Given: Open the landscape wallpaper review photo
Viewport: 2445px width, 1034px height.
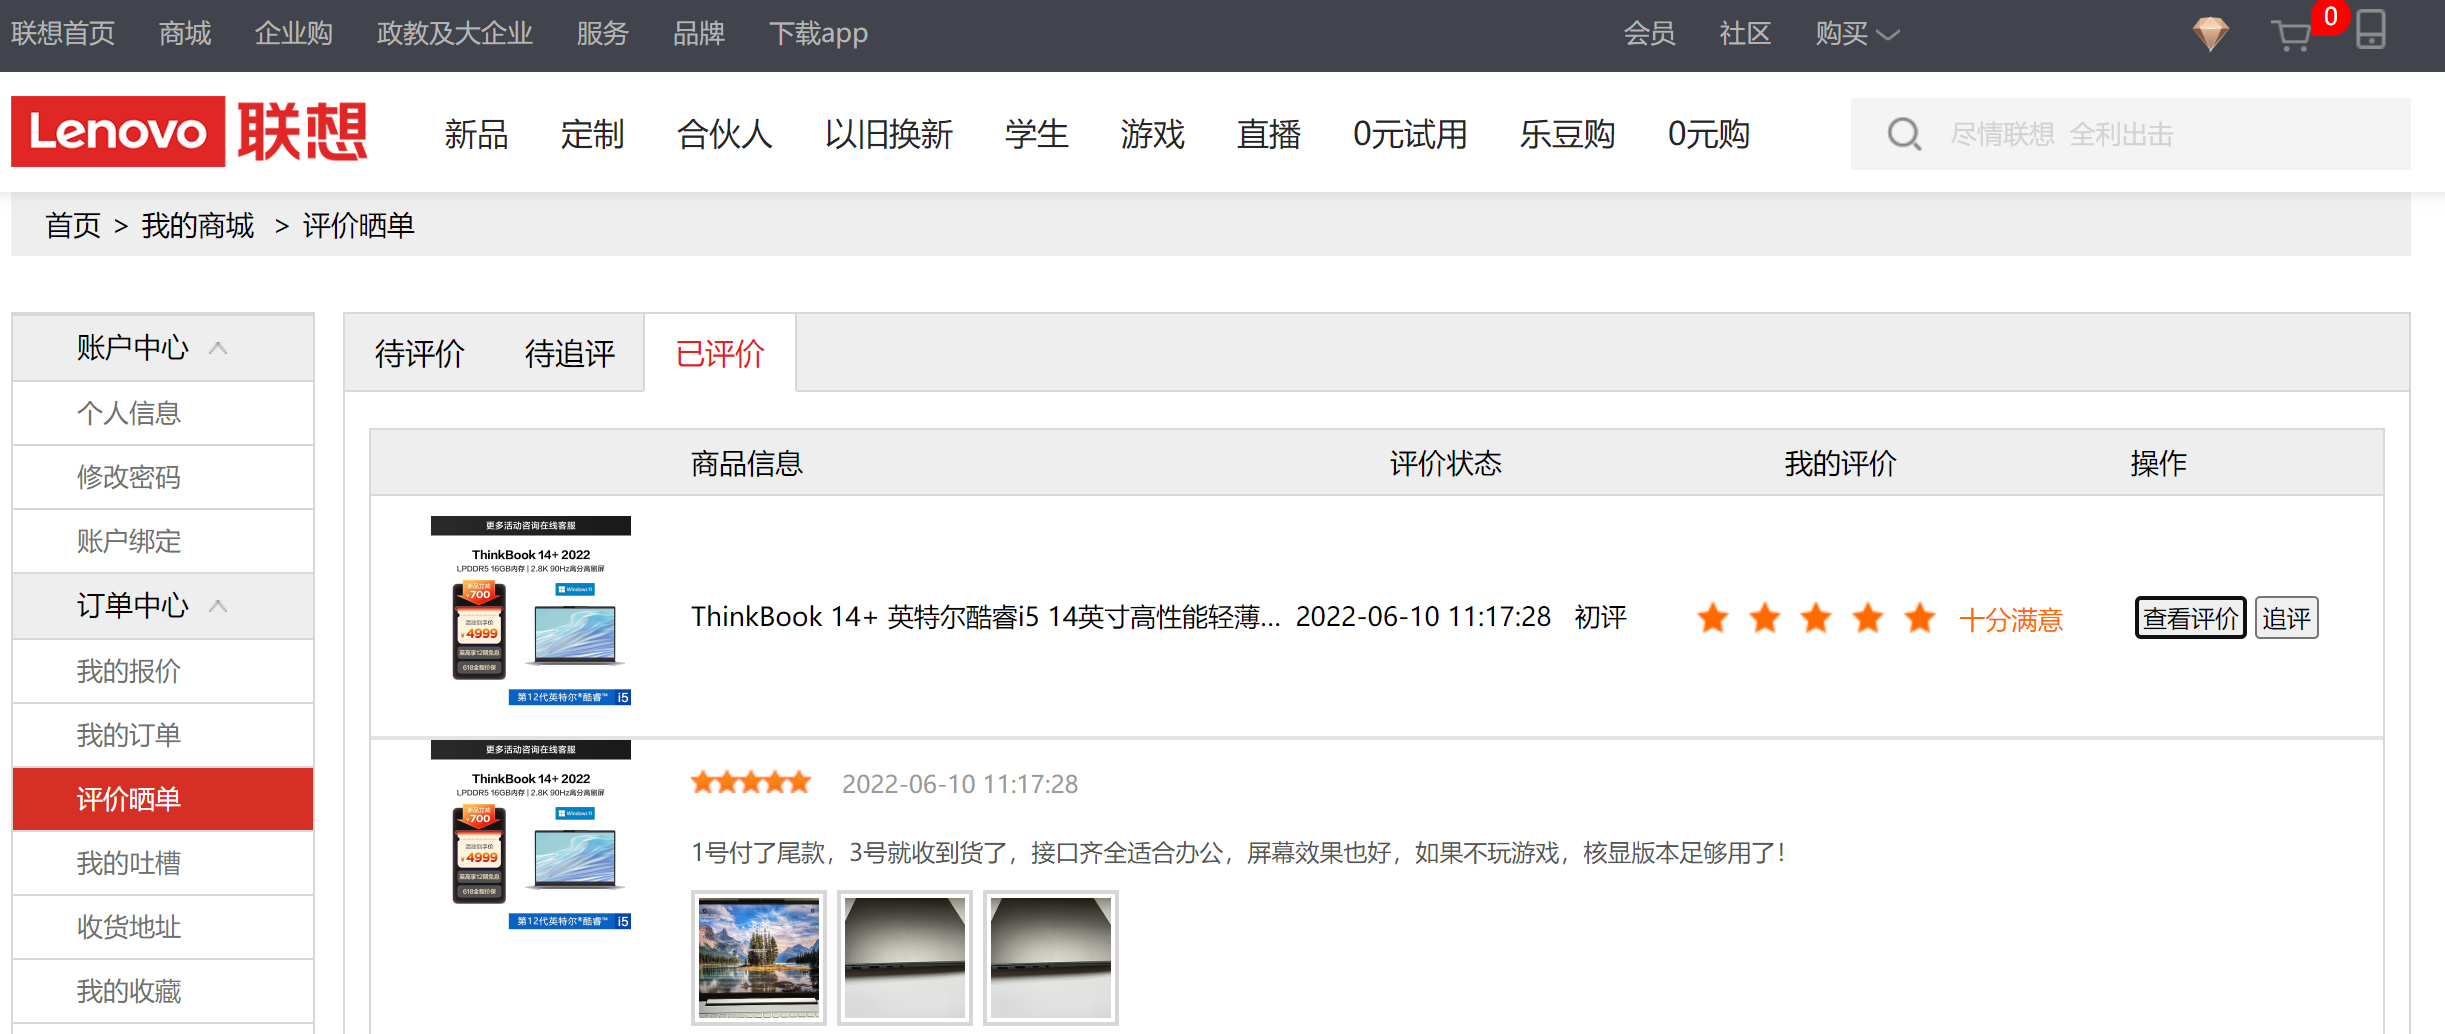Looking at the screenshot, I should (x=759, y=957).
